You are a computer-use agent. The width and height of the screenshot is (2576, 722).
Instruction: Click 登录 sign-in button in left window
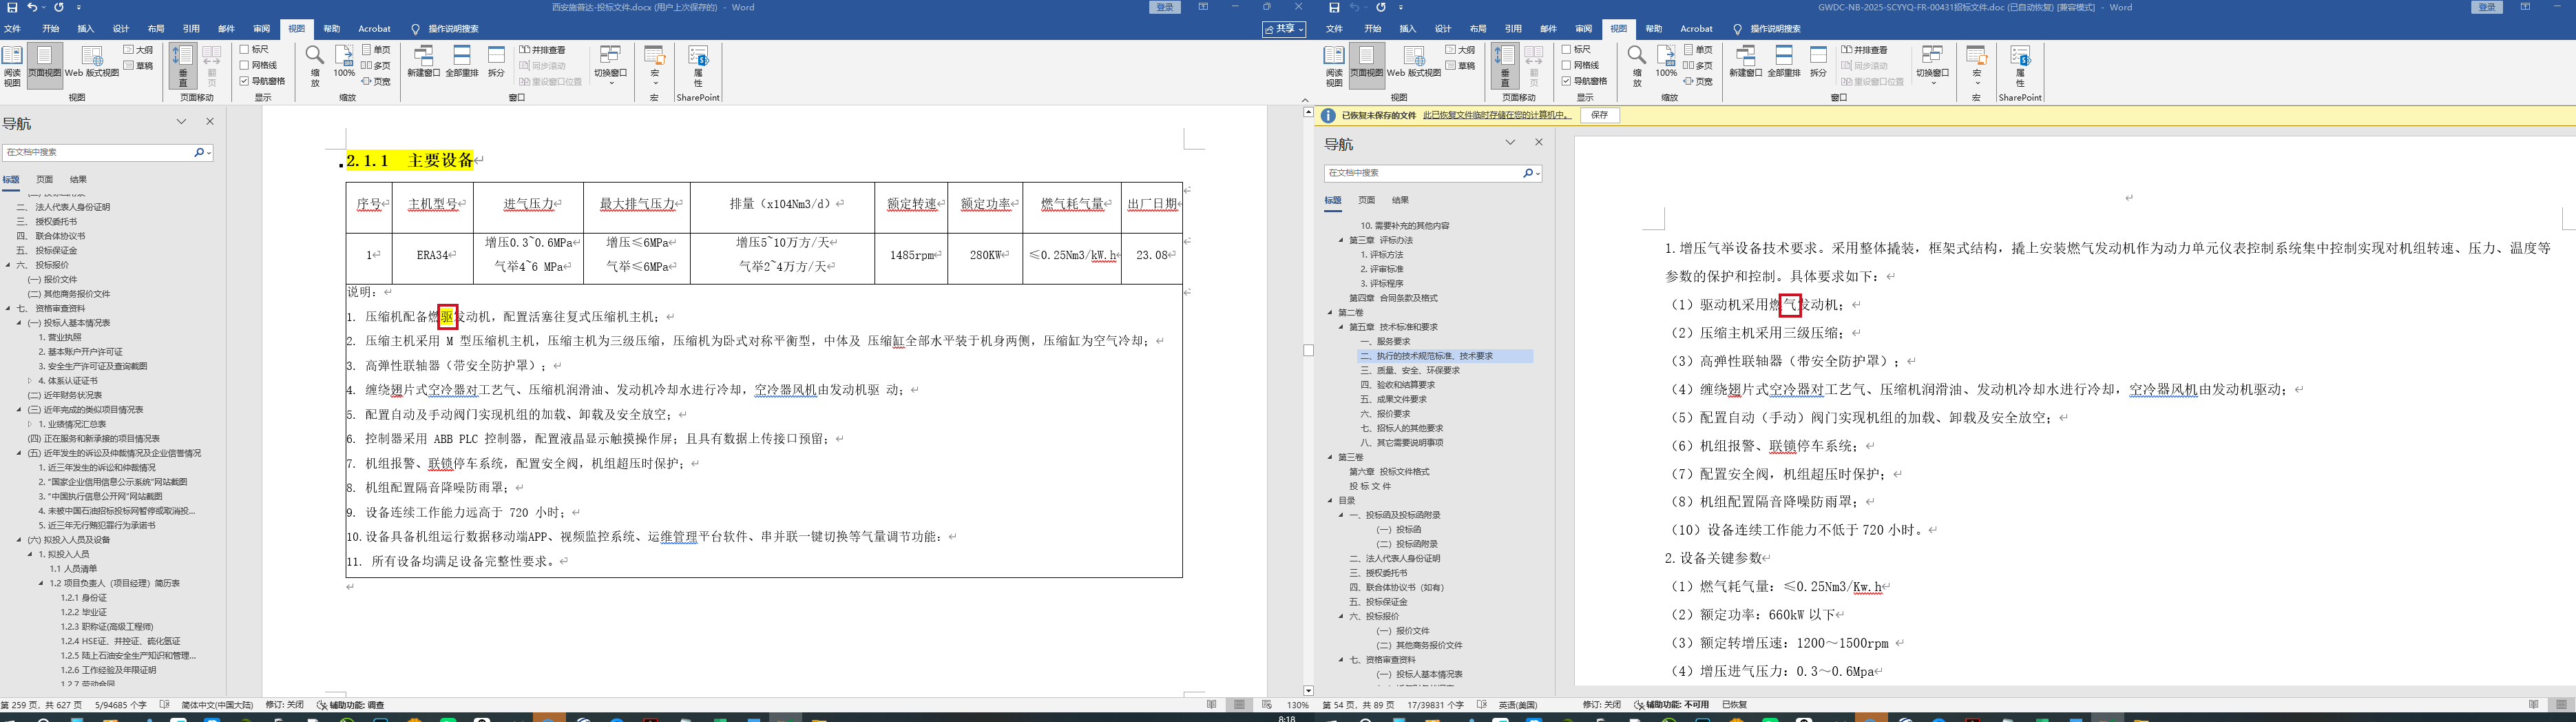pos(1165,7)
